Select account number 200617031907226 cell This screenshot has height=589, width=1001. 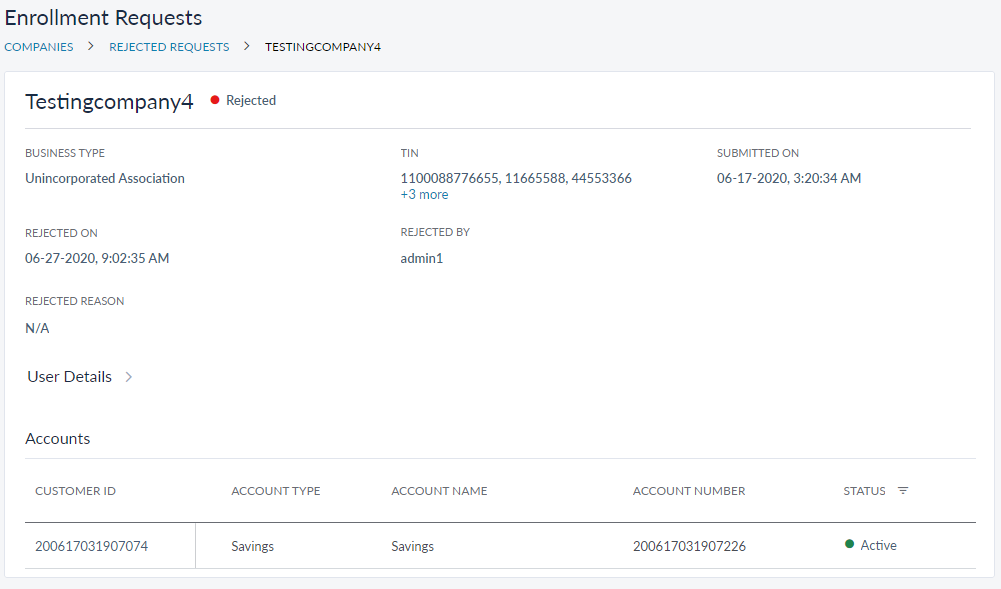coord(689,546)
